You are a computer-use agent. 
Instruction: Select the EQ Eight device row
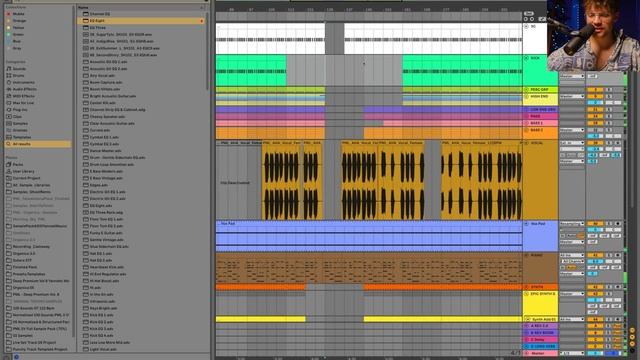point(142,21)
